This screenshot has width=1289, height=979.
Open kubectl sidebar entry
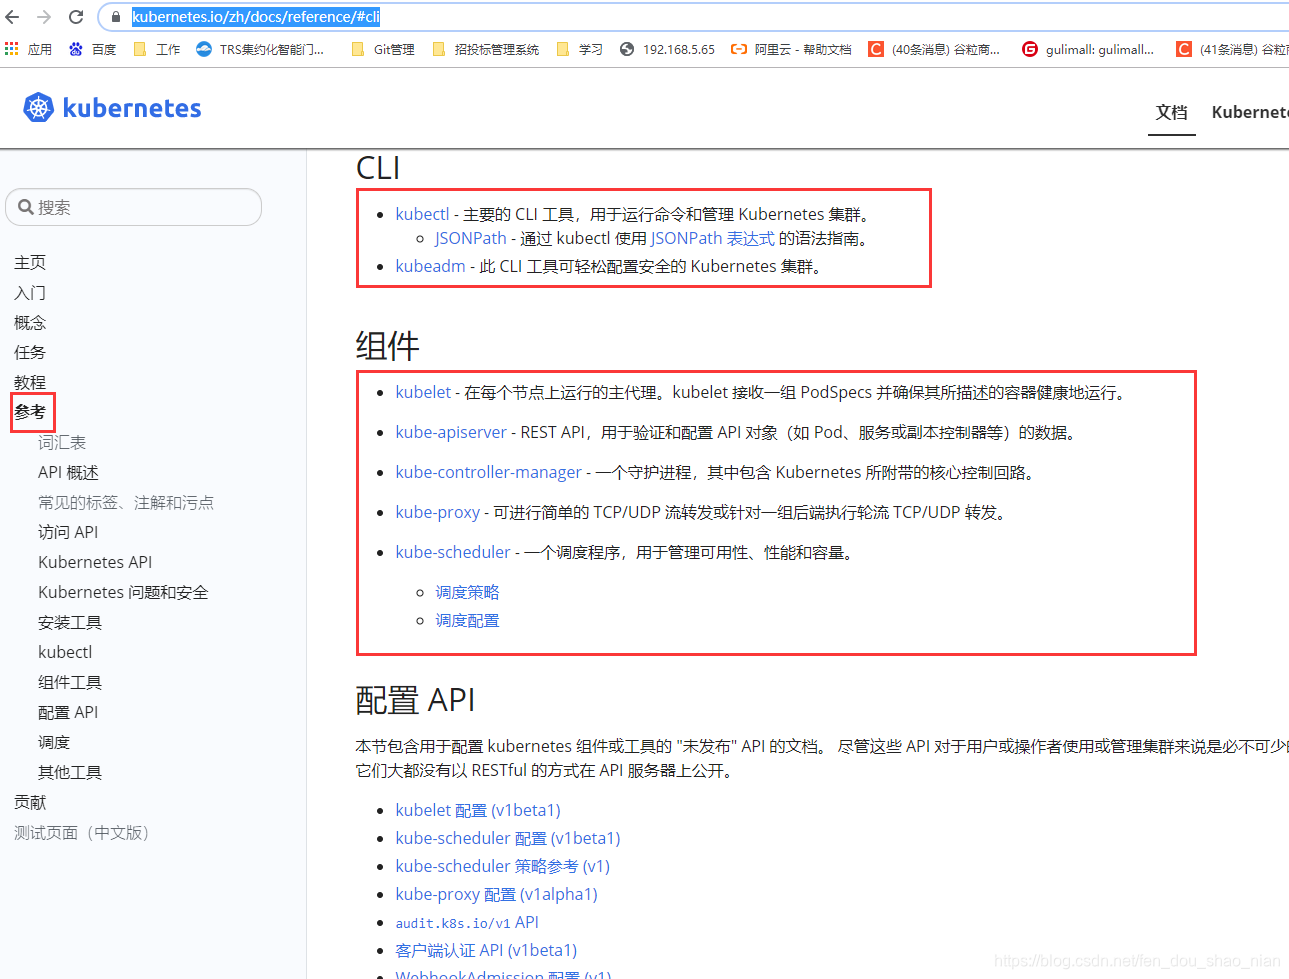[65, 652]
